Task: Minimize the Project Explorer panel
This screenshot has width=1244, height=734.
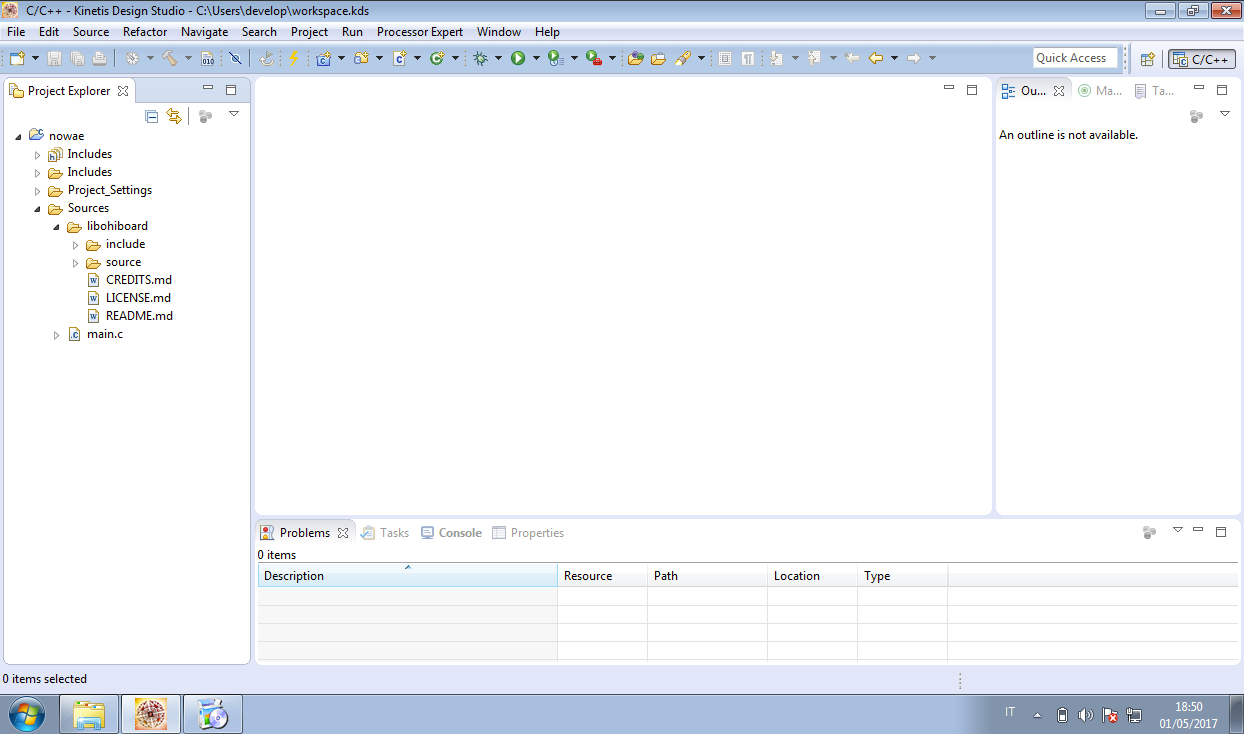Action: pos(208,89)
